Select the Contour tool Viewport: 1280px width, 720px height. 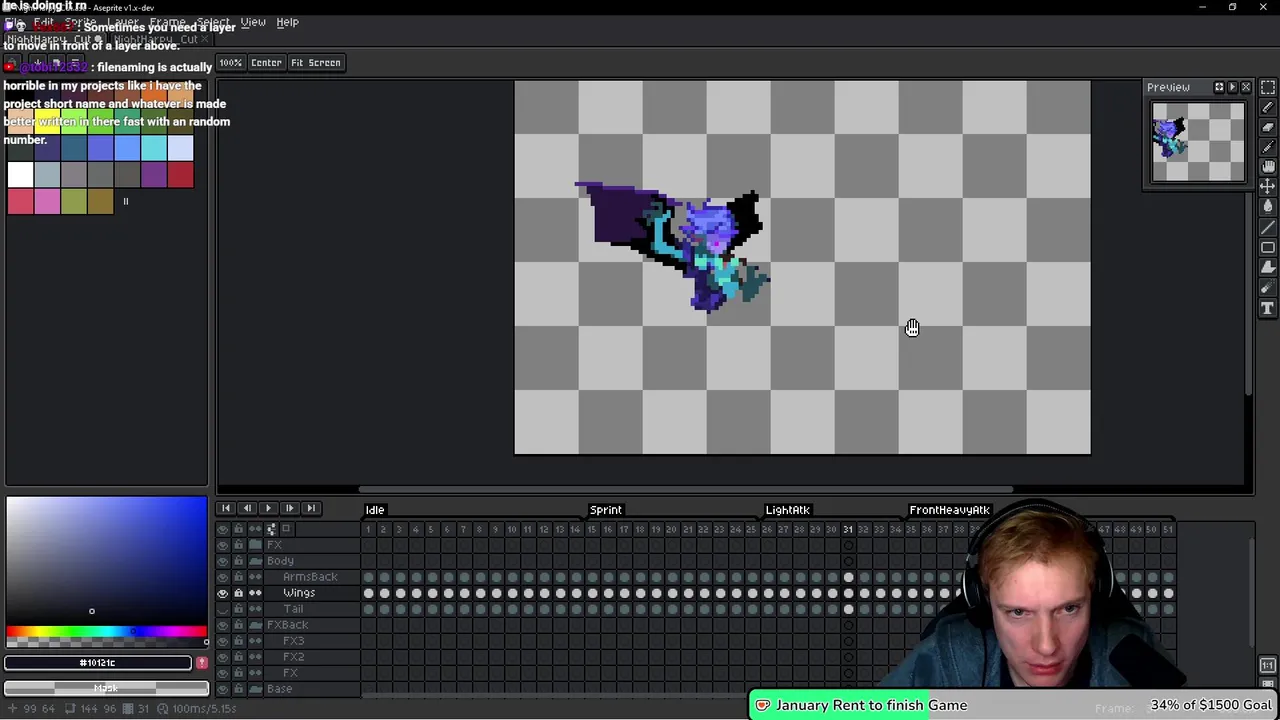[1268, 267]
